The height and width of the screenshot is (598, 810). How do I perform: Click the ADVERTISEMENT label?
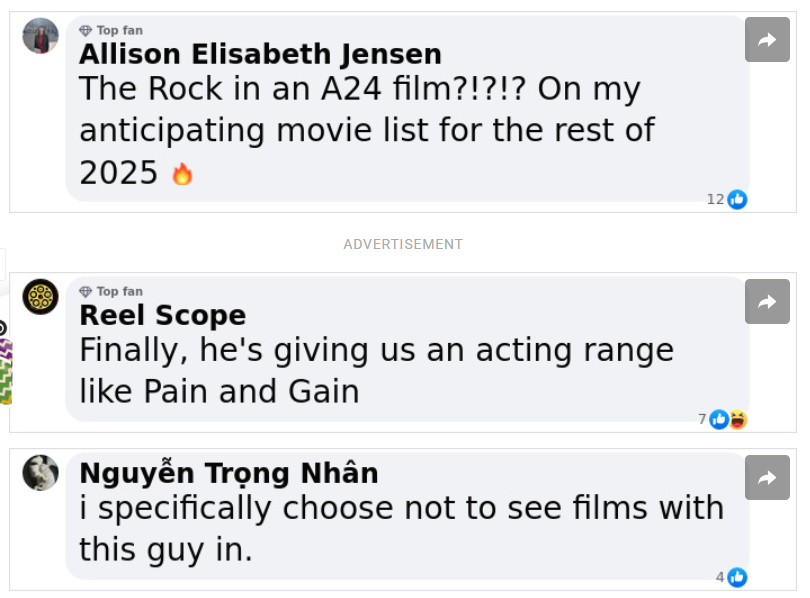click(x=403, y=244)
